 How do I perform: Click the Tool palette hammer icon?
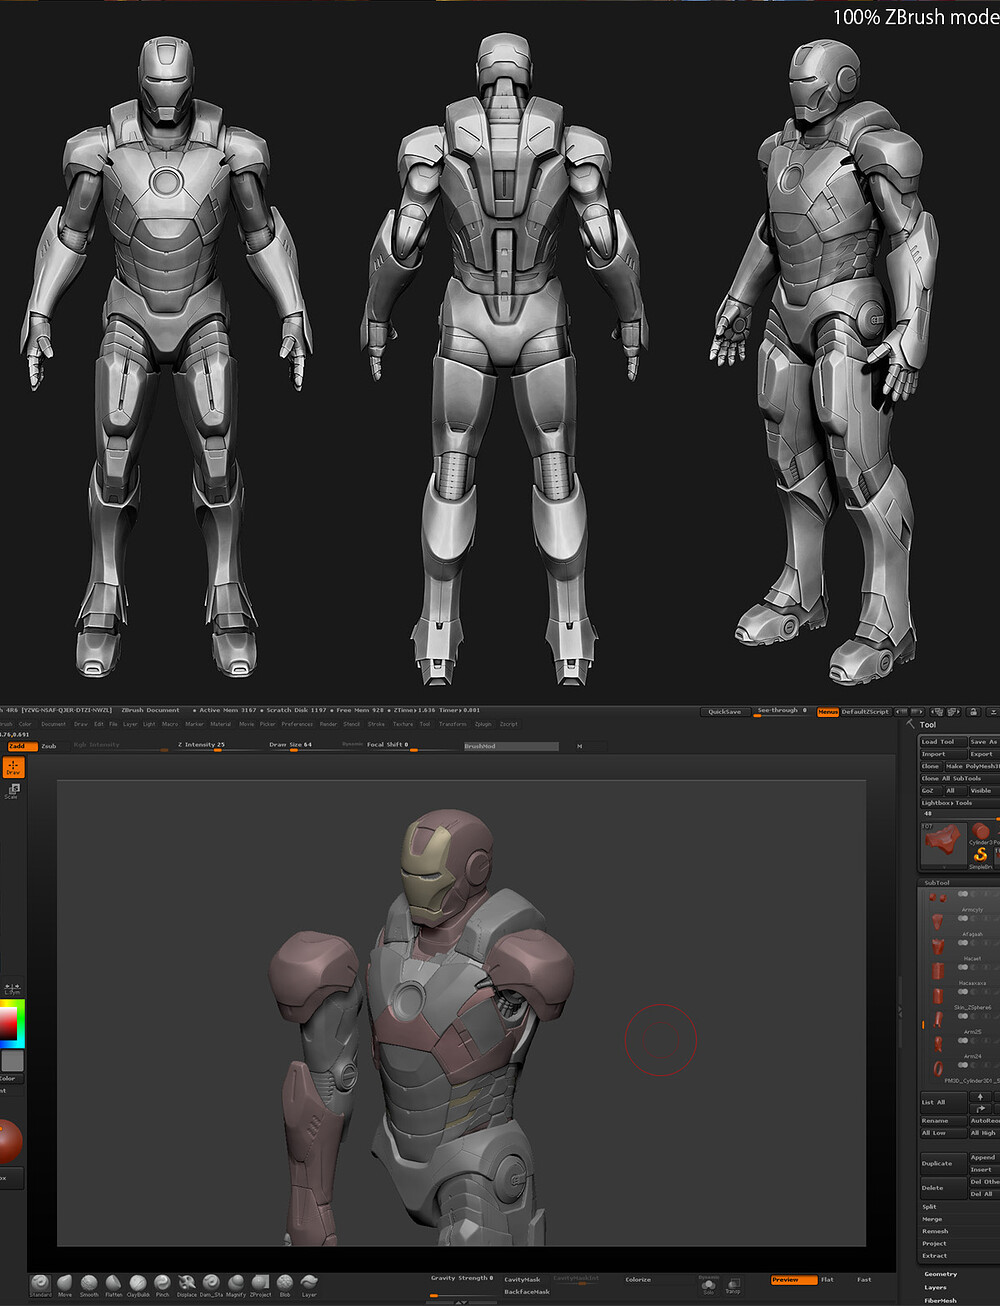pos(910,724)
